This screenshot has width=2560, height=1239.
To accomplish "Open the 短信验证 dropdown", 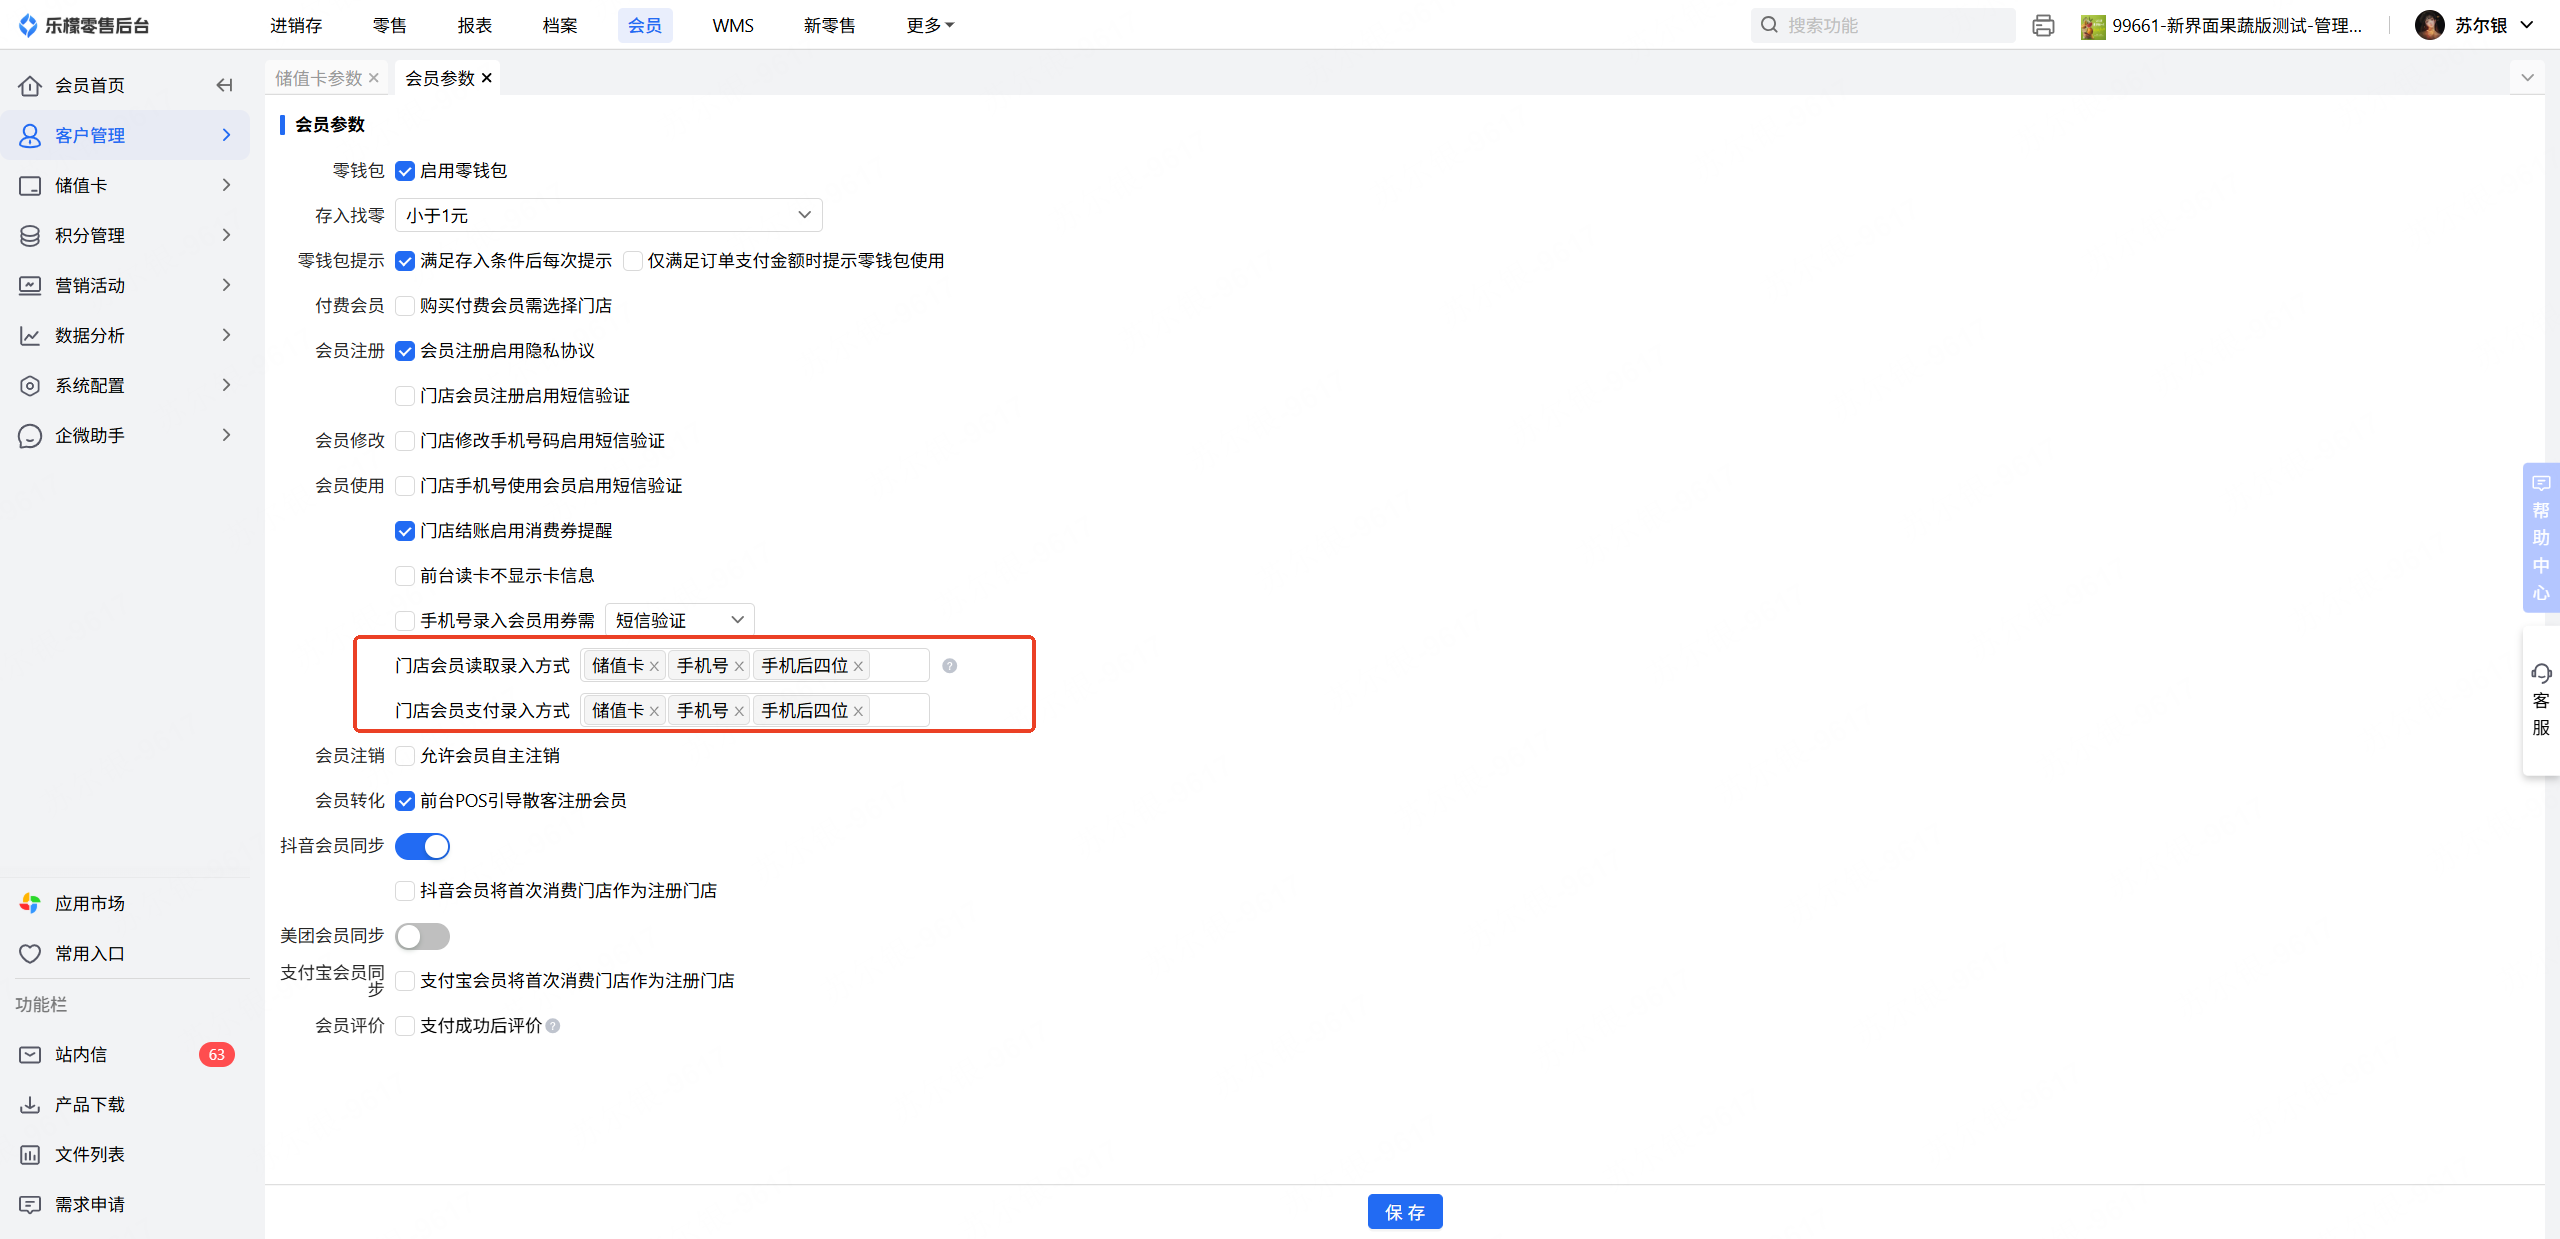I will (x=679, y=620).
